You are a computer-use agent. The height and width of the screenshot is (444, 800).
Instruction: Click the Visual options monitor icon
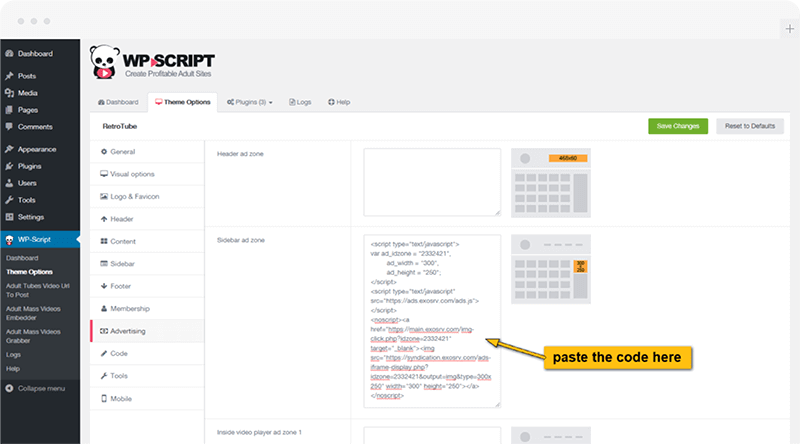click(104, 174)
